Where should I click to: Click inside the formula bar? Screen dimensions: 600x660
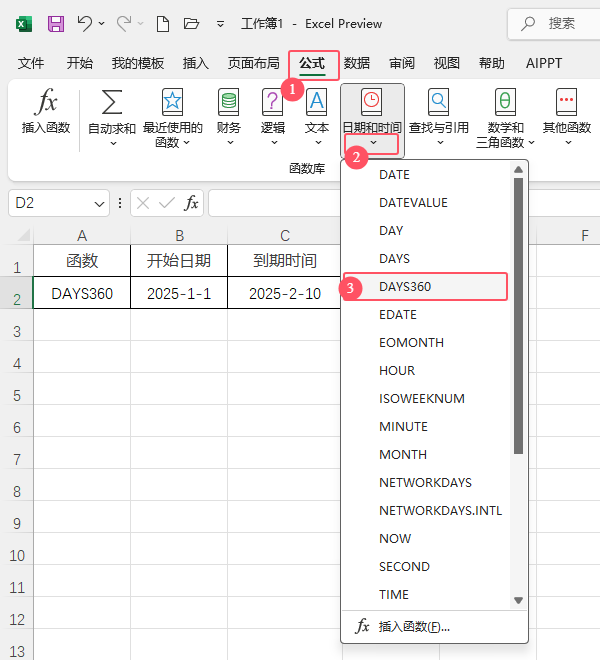275,203
